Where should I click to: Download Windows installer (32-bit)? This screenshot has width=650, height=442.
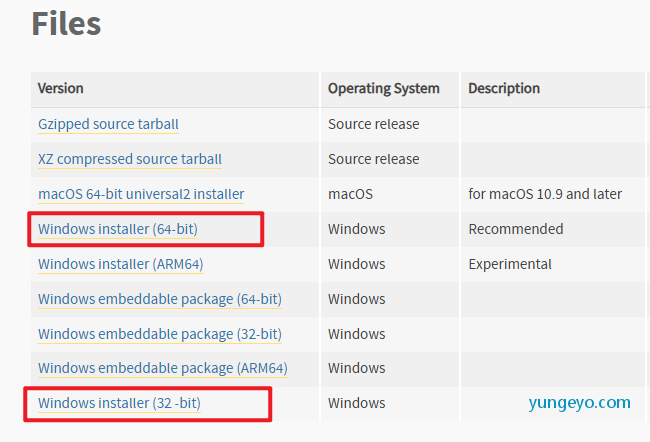119,403
